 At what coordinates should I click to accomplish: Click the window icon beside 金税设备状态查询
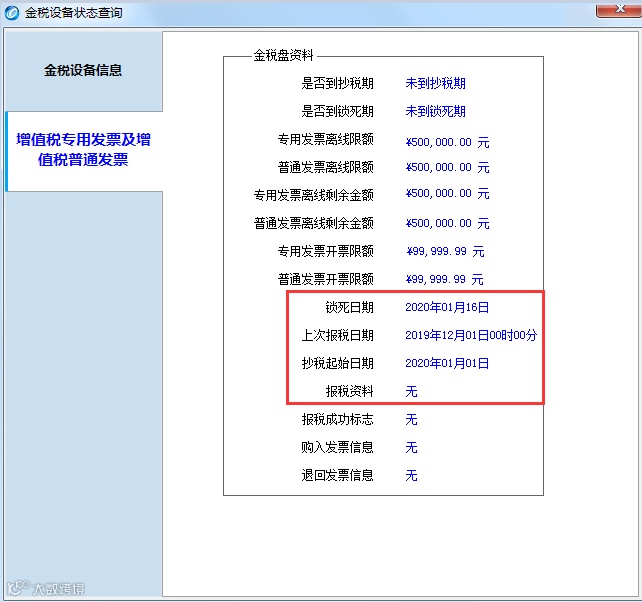[x=11, y=13]
